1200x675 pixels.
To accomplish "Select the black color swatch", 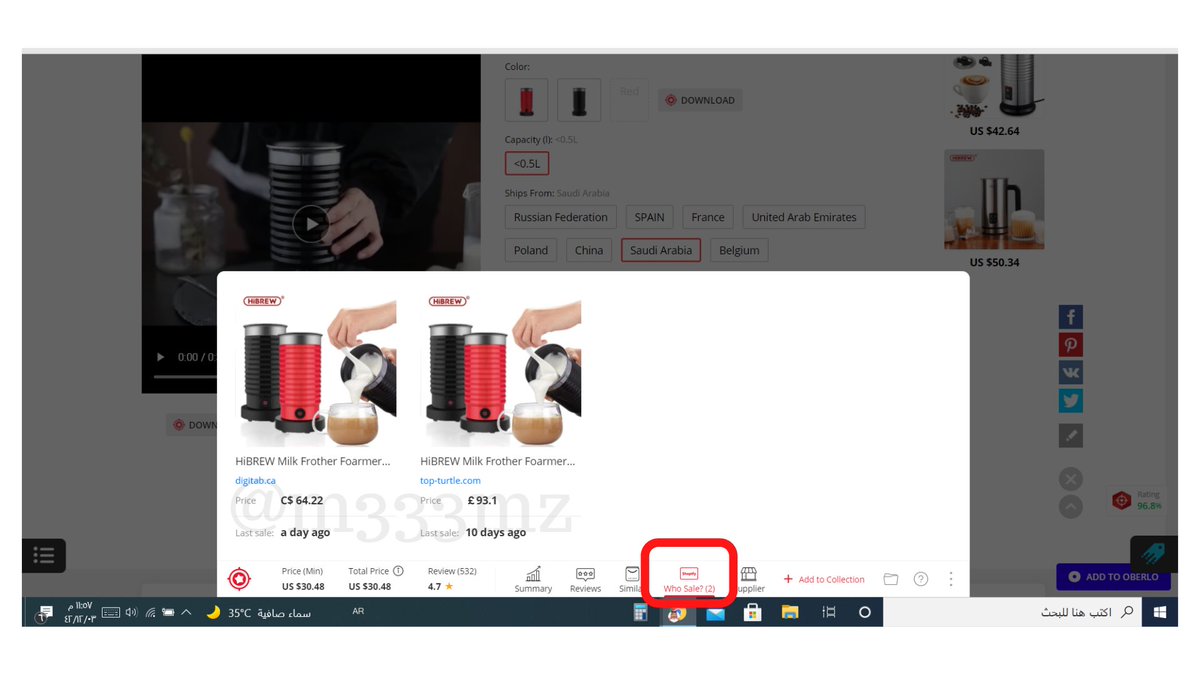I will [x=579, y=101].
